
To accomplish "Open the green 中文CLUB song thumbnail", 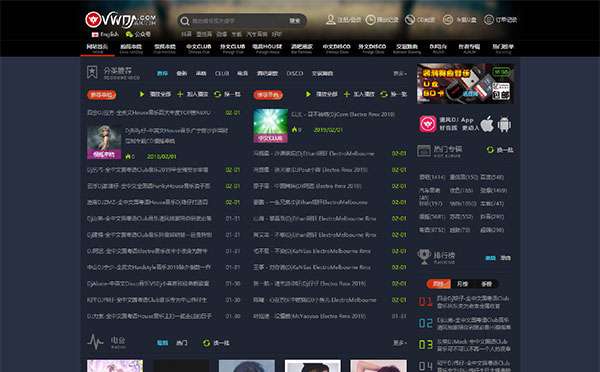I will pyautogui.click(x=271, y=126).
